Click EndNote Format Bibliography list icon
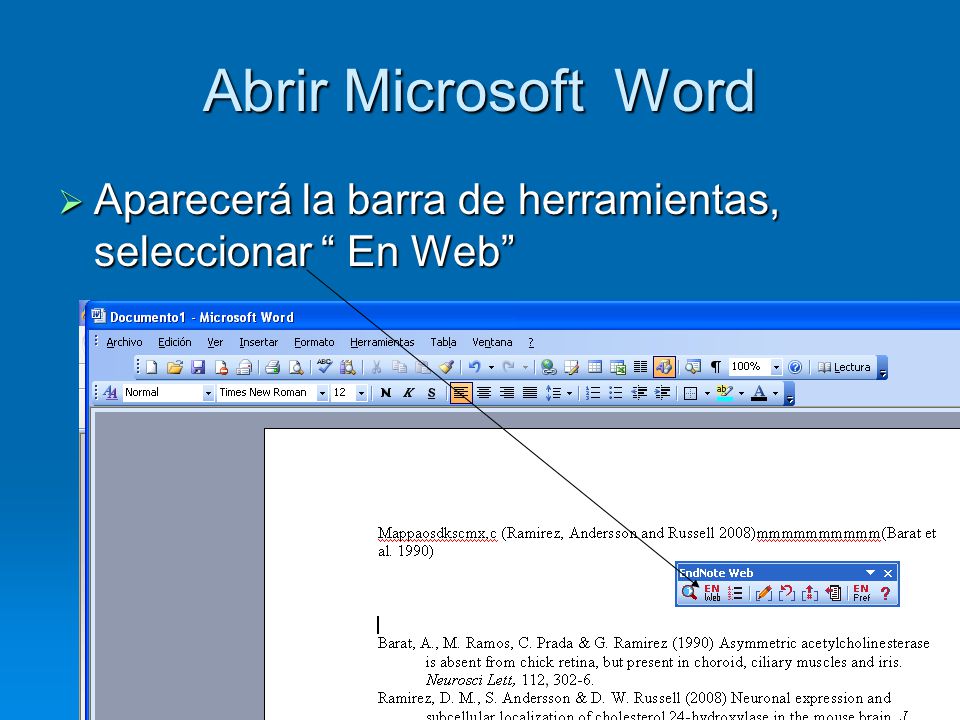 [735, 593]
